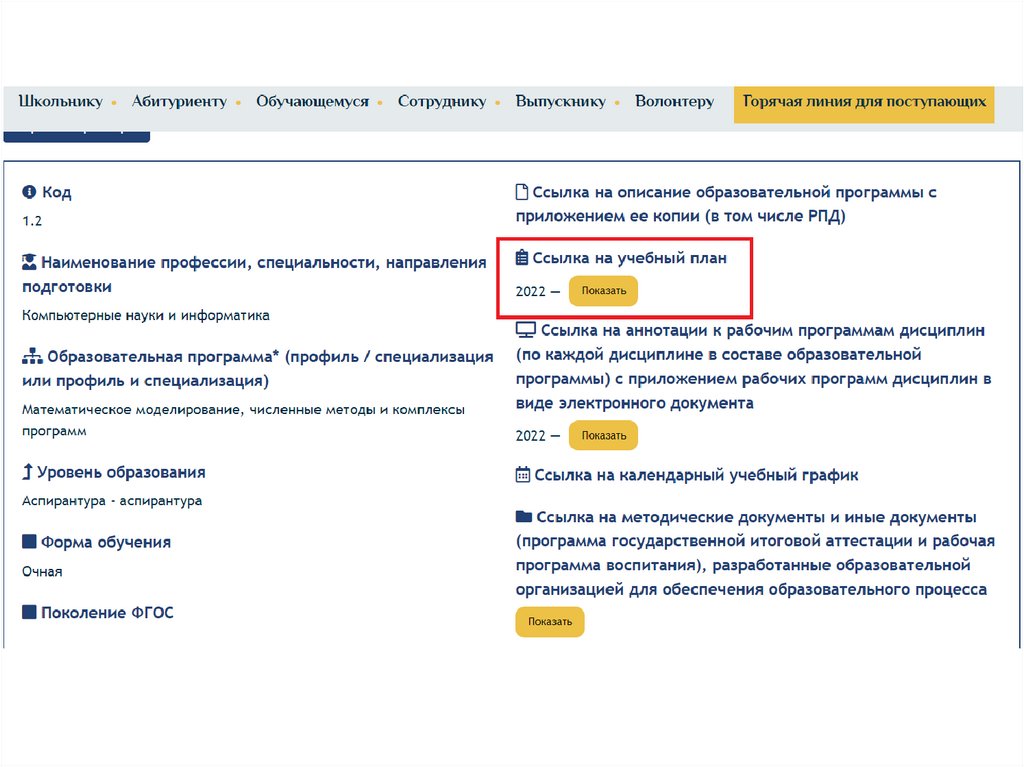Click the square icon beside Форма обучения
1024x767 pixels.
(29, 542)
